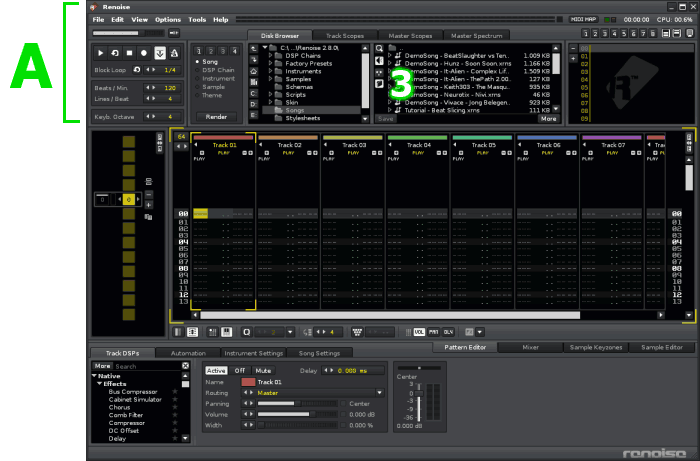The height and width of the screenshot is (461, 700).
Task: Expand the Samples folder in browser tree
Action: [x=270, y=79]
